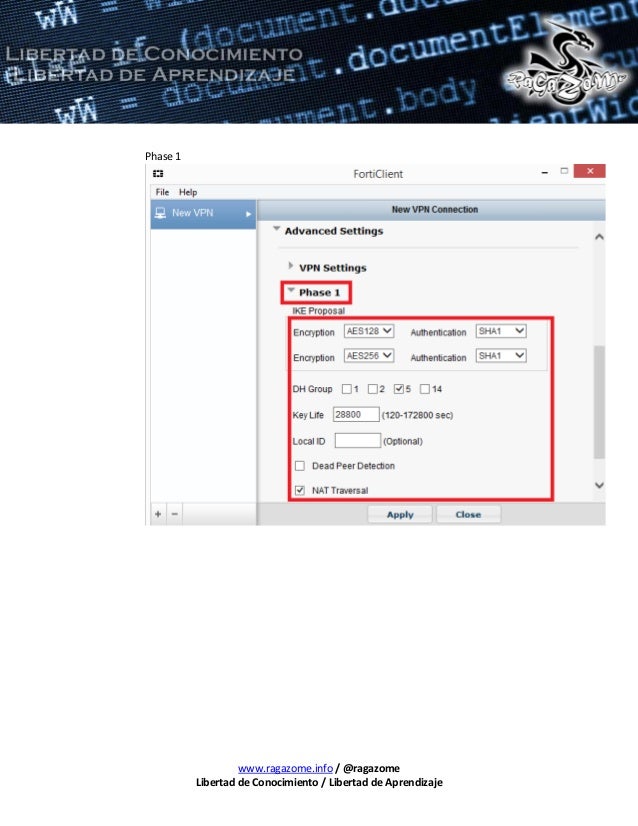The image size is (638, 826).
Task: Enable Dead Peer Detection checkbox
Action: 300,466
